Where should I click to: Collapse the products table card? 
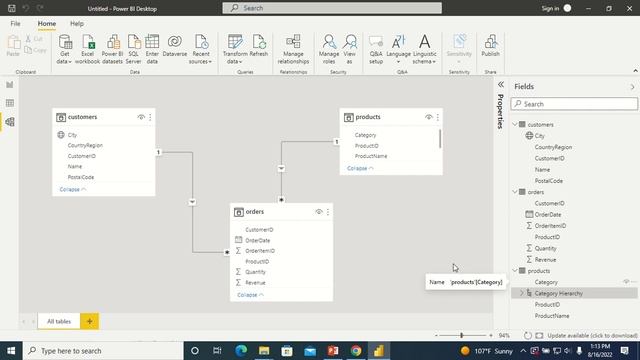click(x=360, y=168)
